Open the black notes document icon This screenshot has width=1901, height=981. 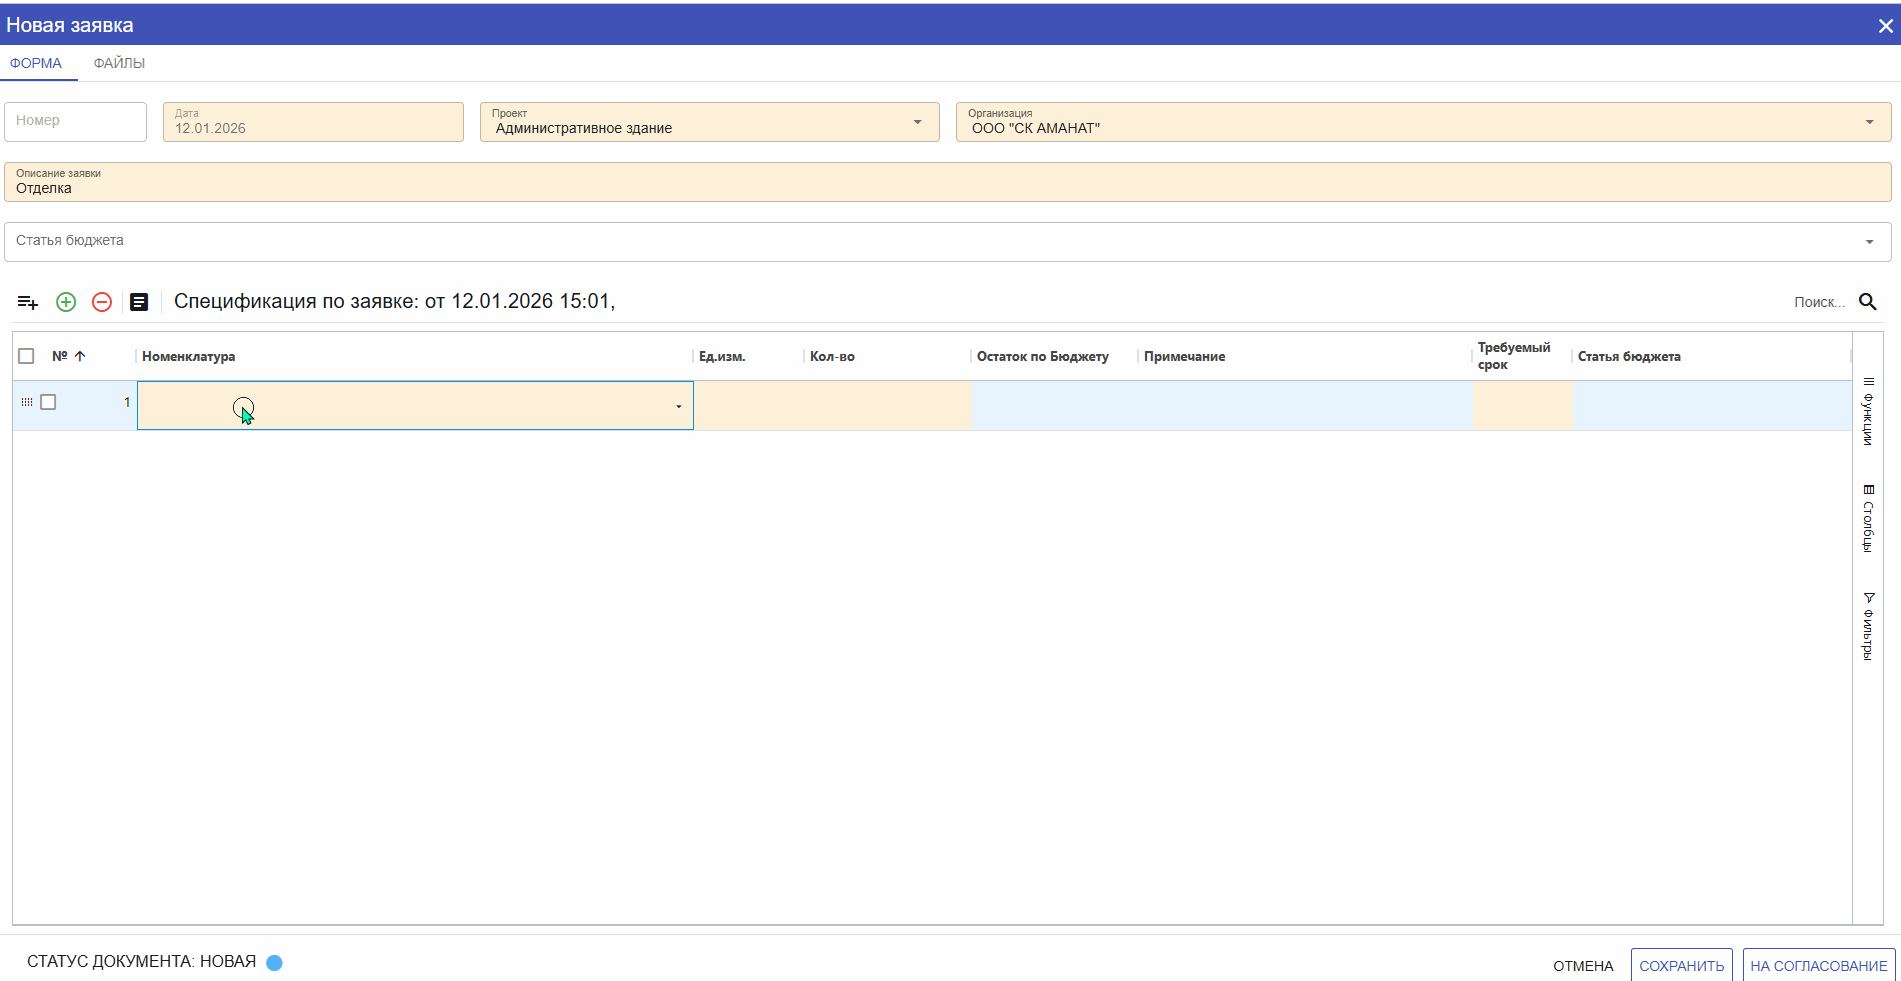(139, 302)
